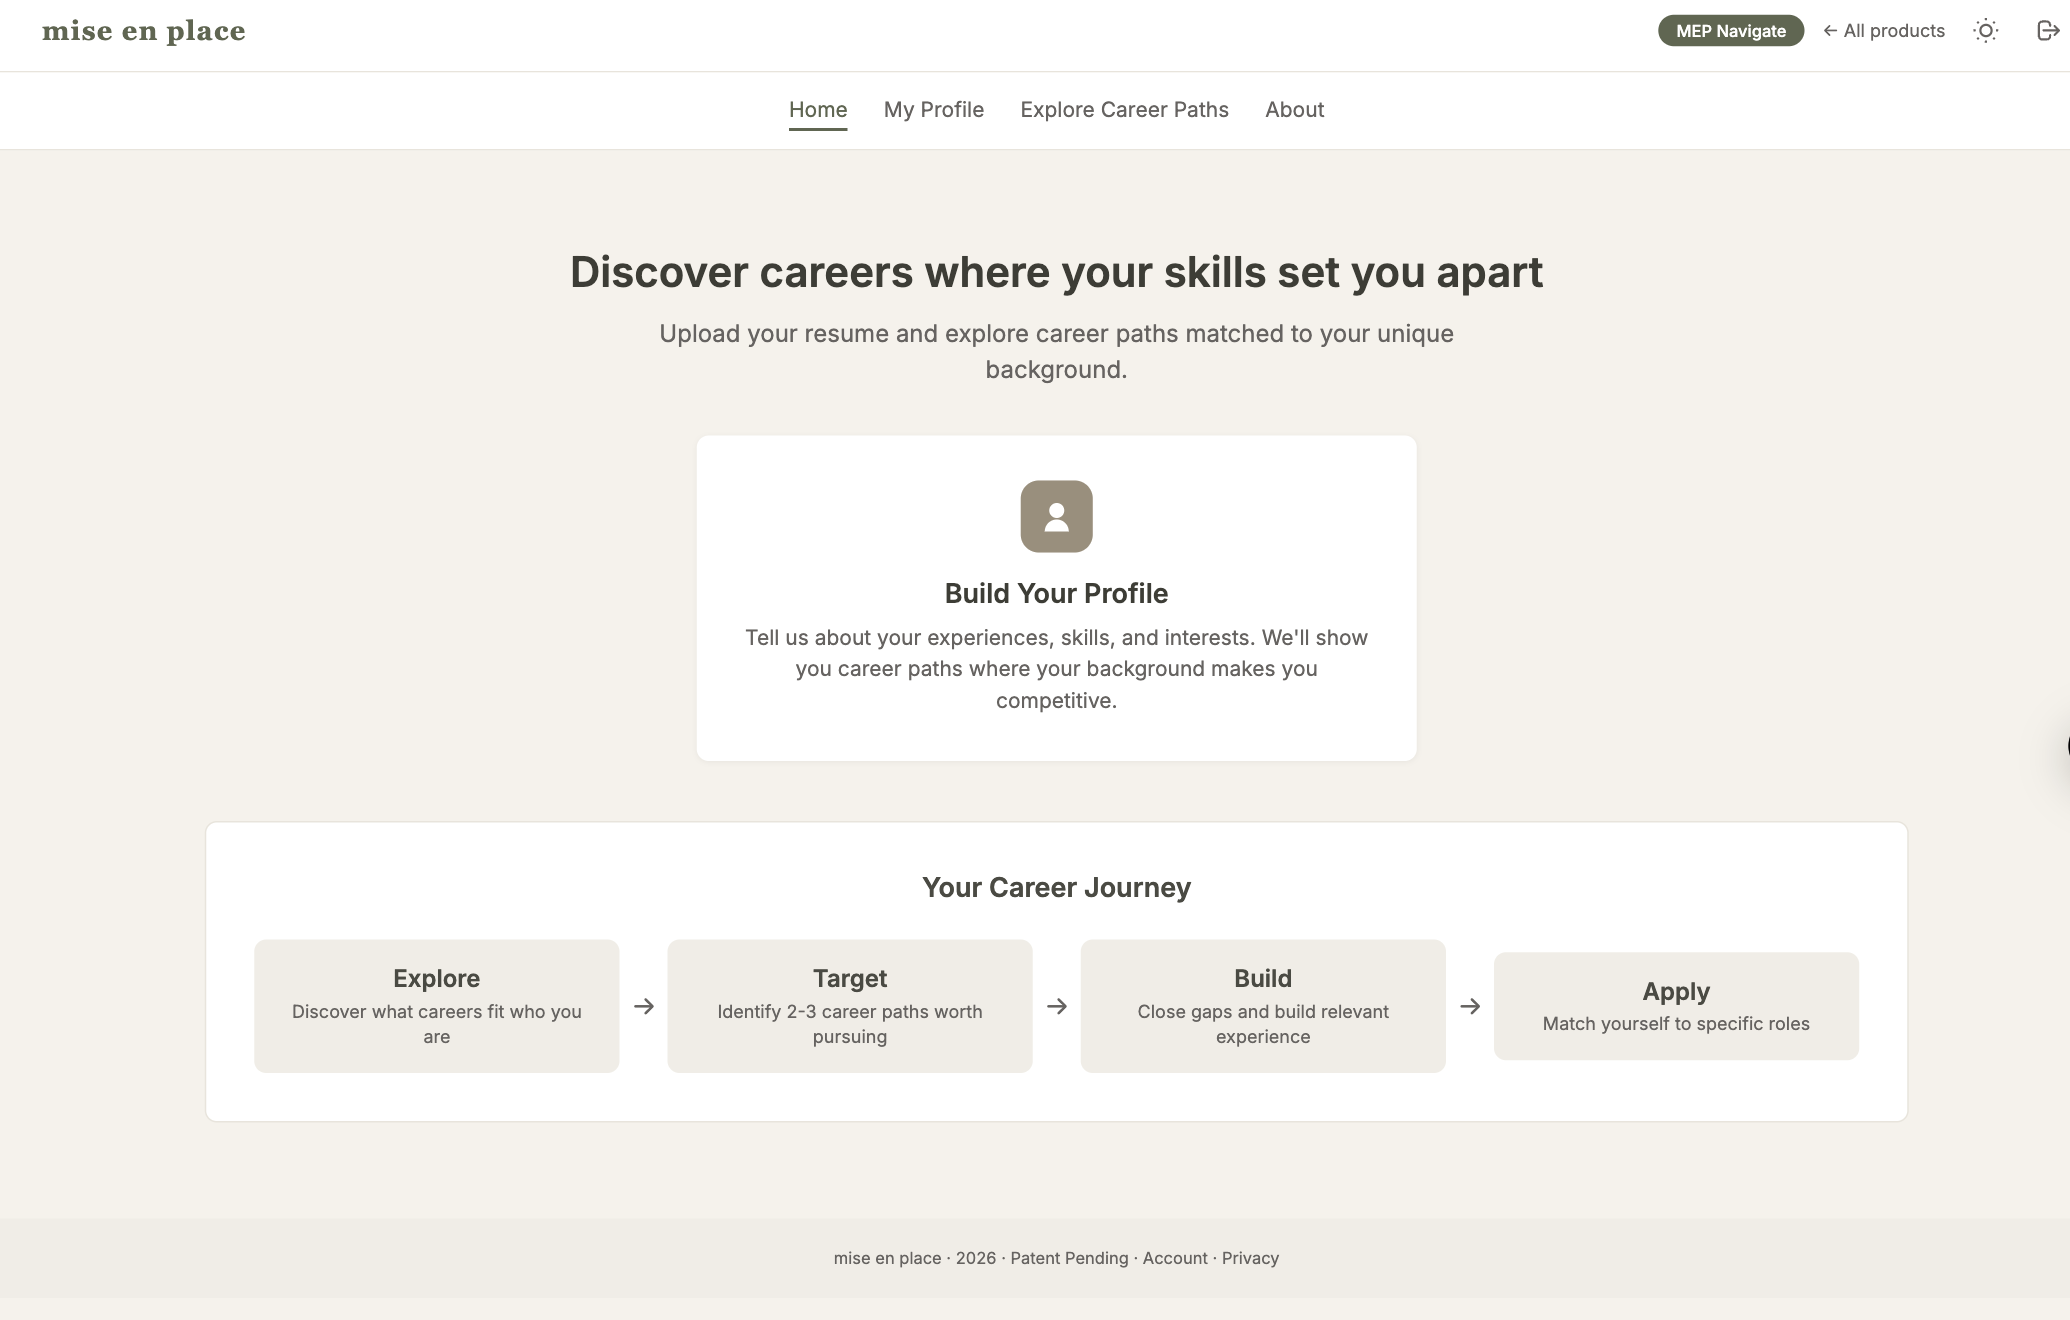The height and width of the screenshot is (1320, 2070).
Task: Click the sign-out icon in the header
Action: click(x=2047, y=31)
